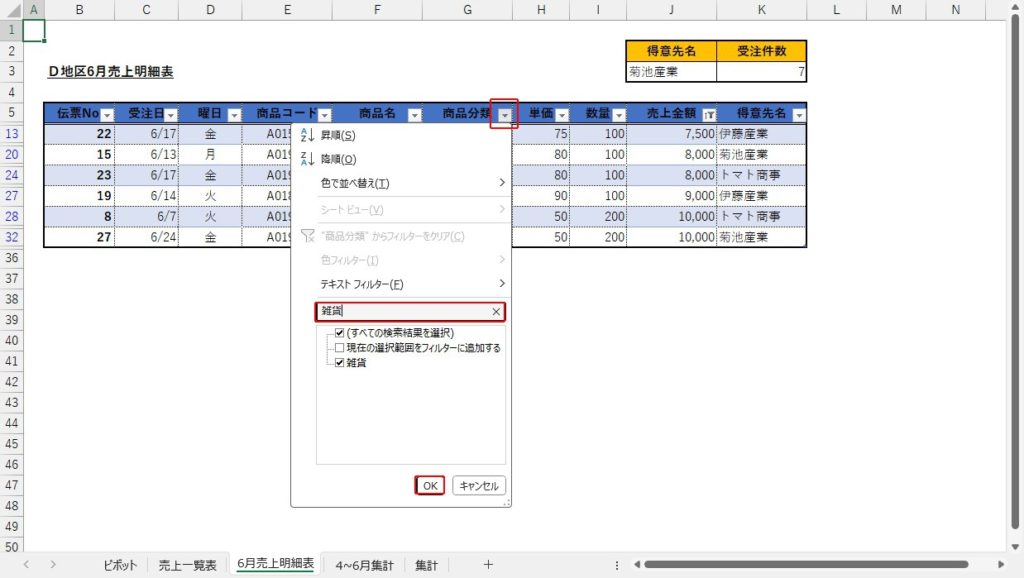Enable 現在の選択範囲をフィルターに追加する checkbox

point(340,348)
